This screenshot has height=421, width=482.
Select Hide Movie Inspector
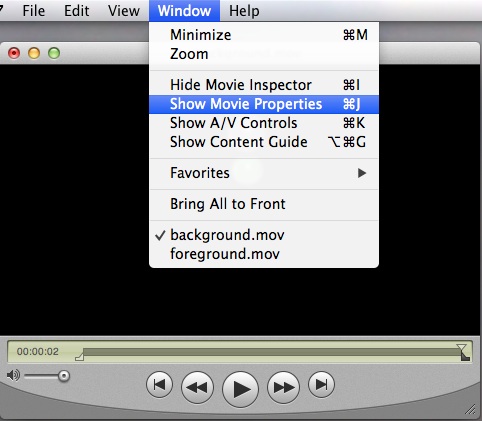(264, 85)
